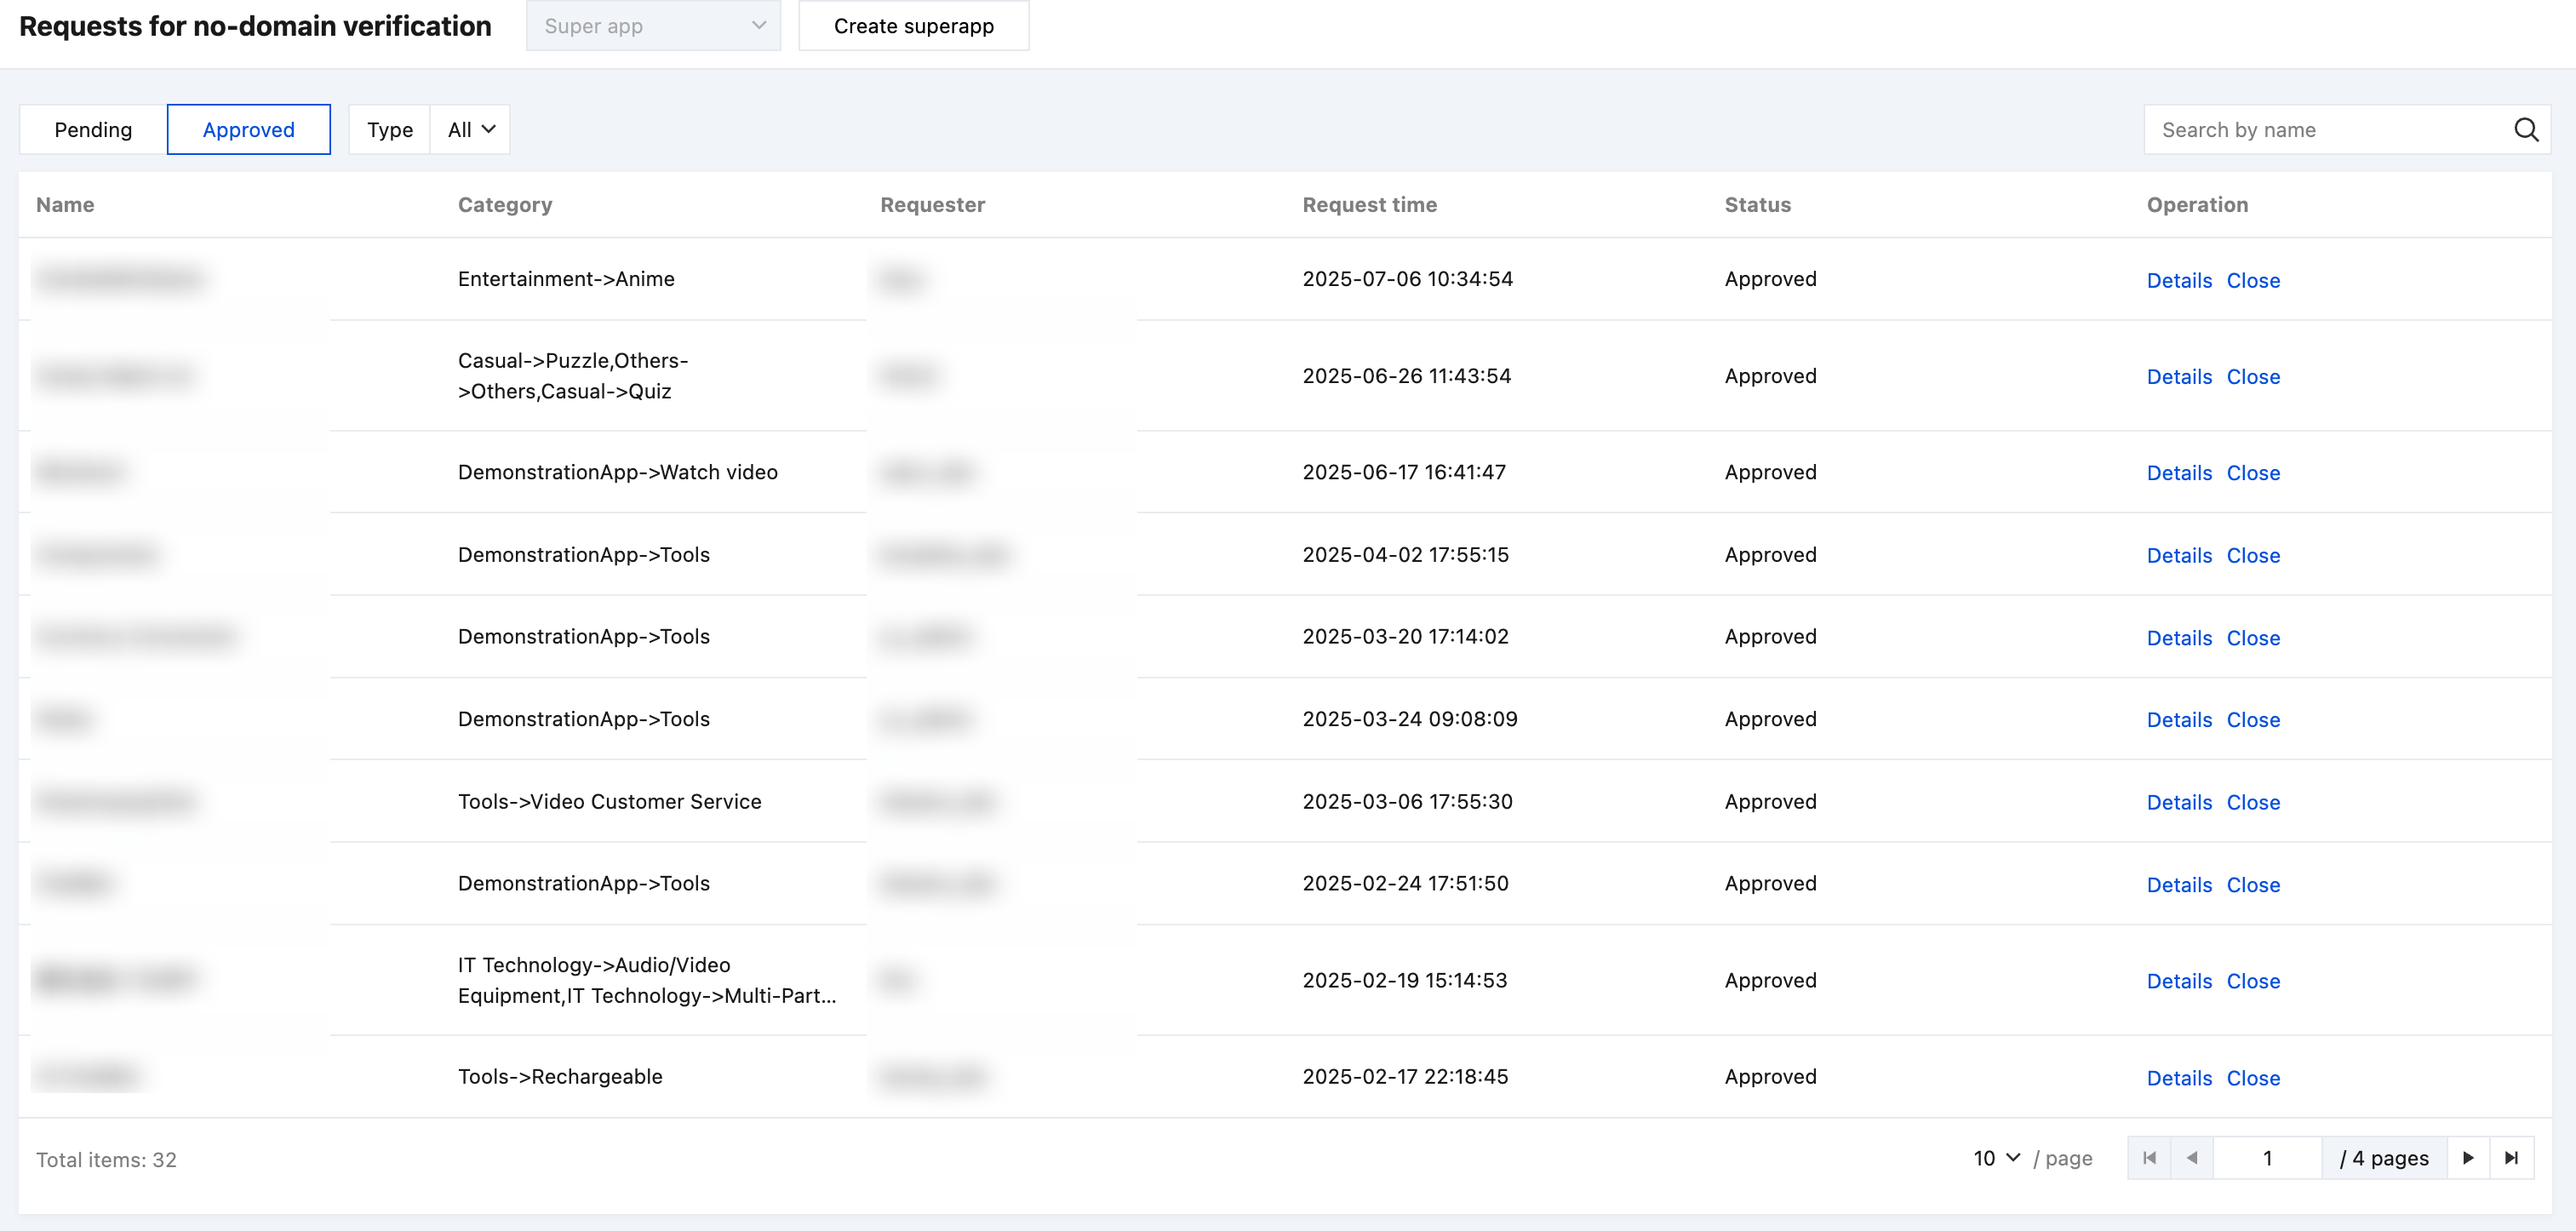The width and height of the screenshot is (2576, 1231).
Task: Go to the previous page arrow
Action: 2192,1158
